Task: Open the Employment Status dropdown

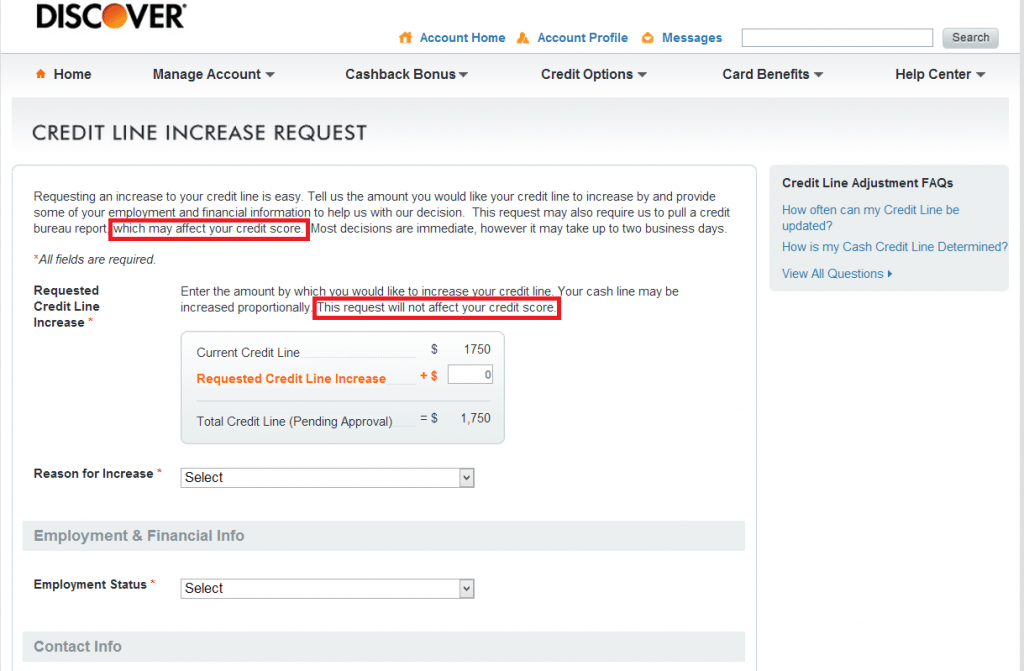Action: [327, 589]
